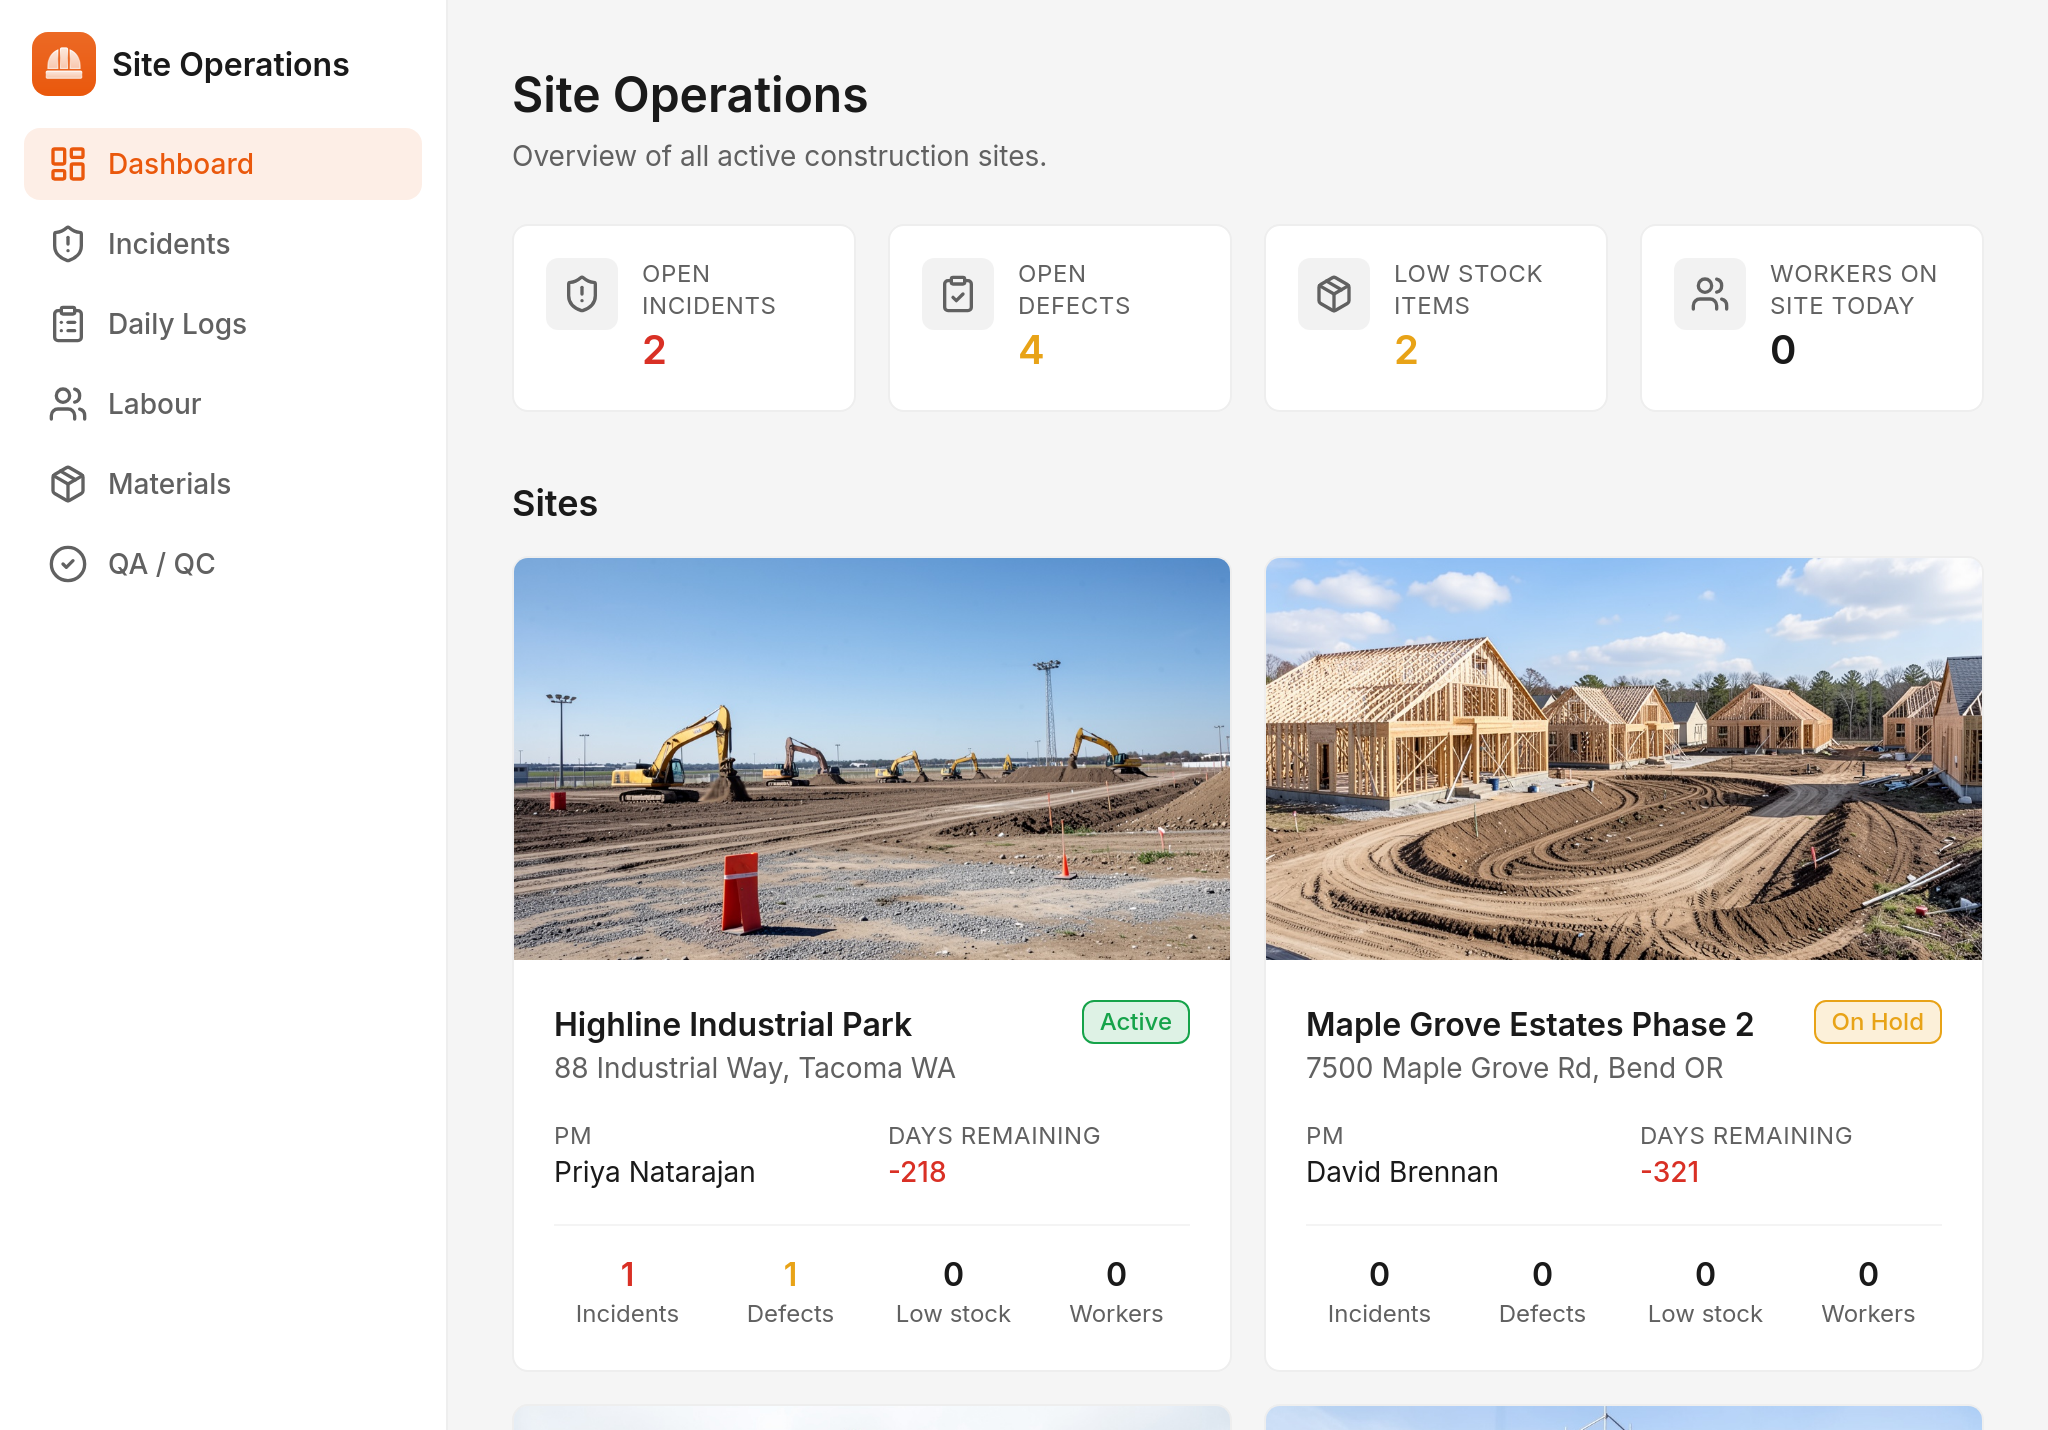Click the Open Incidents count 2
The height and width of the screenshot is (1430, 2048).
click(x=654, y=350)
